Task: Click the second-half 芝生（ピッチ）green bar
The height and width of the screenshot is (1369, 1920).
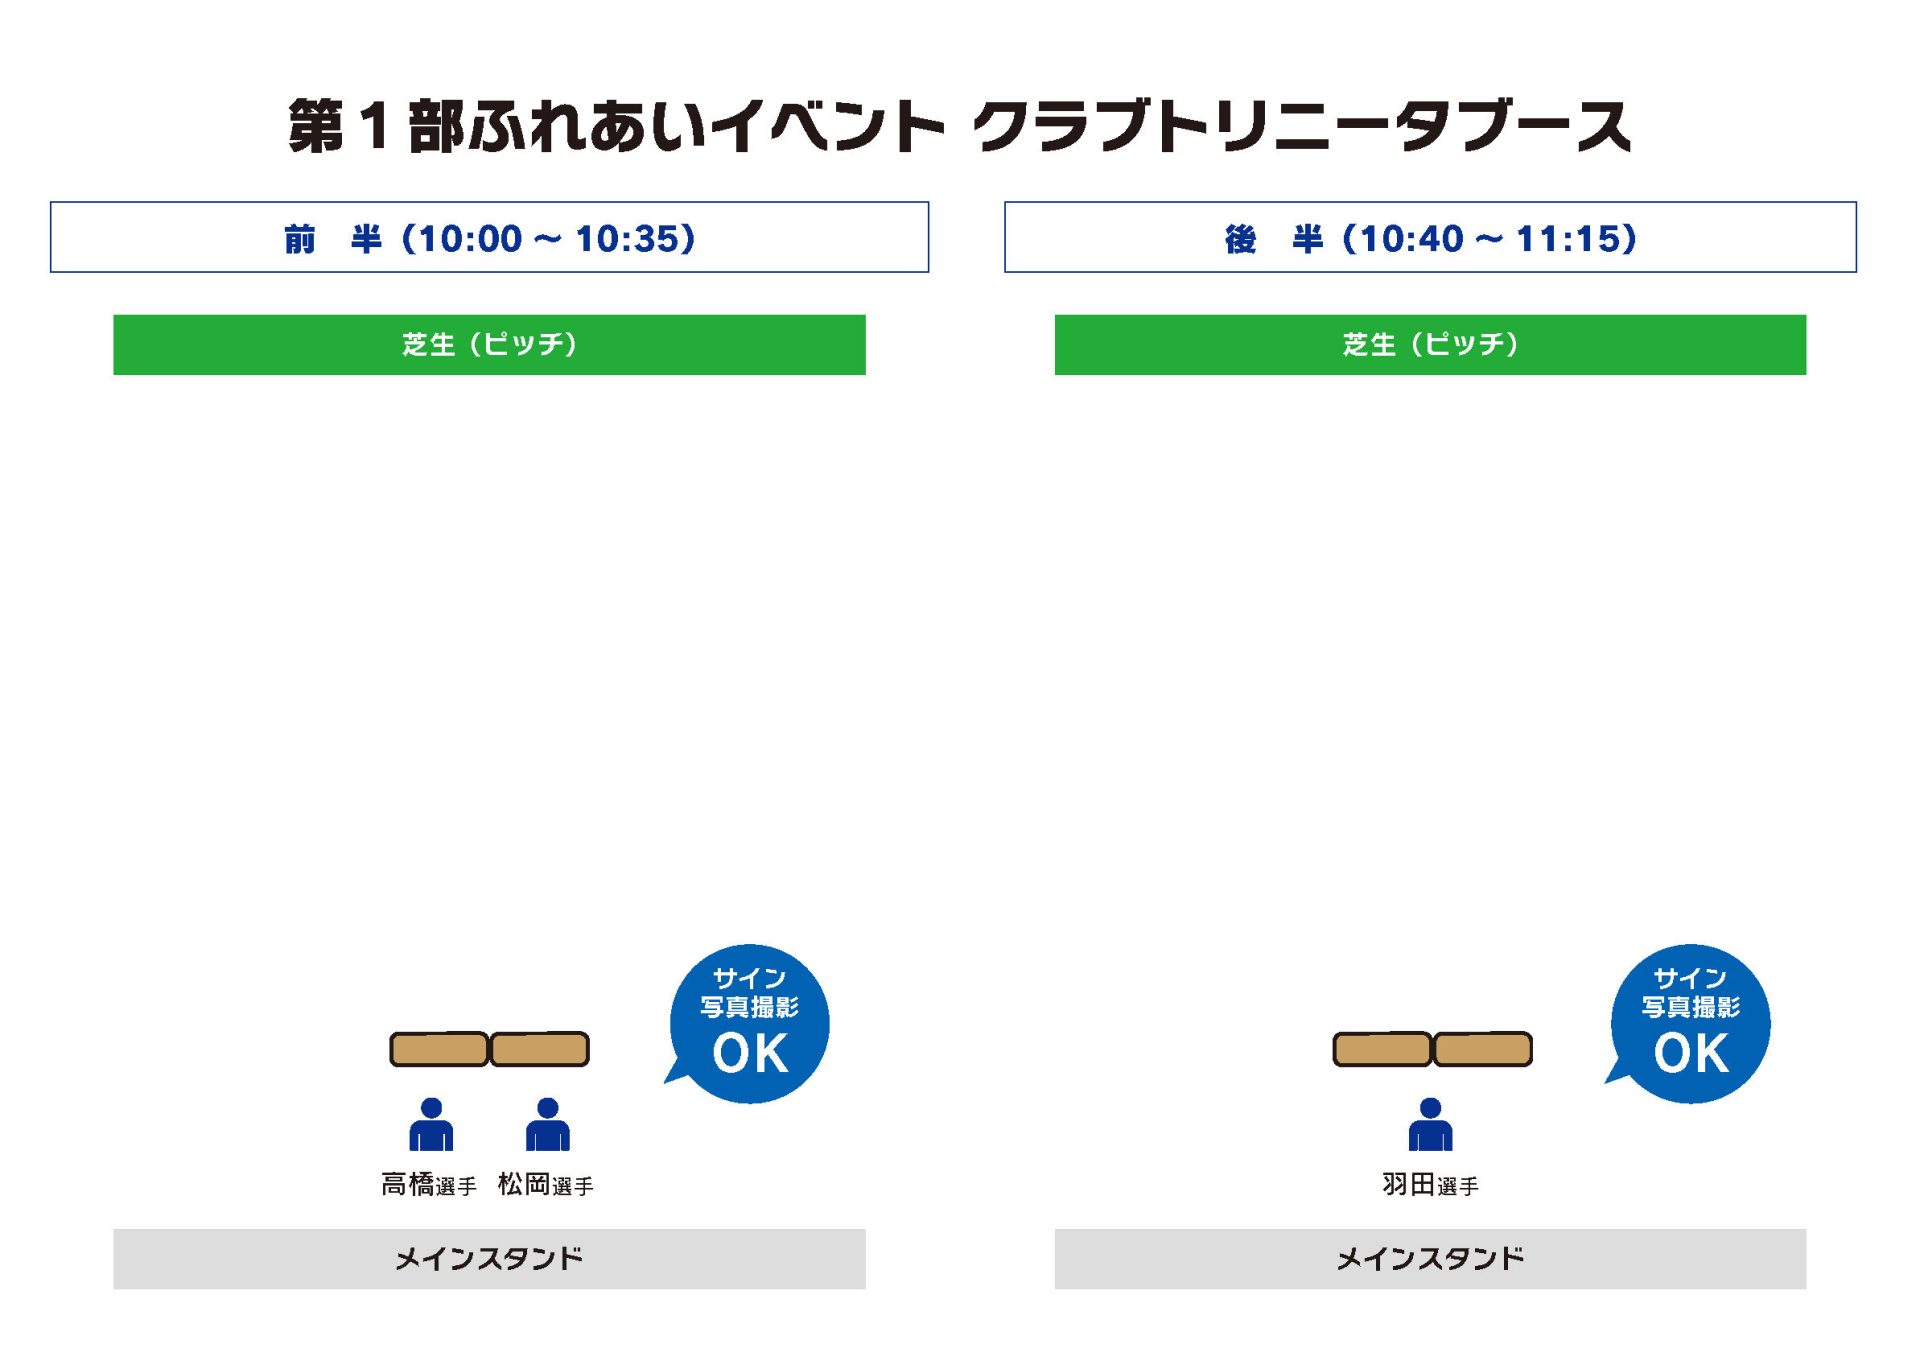Action: coord(1430,345)
